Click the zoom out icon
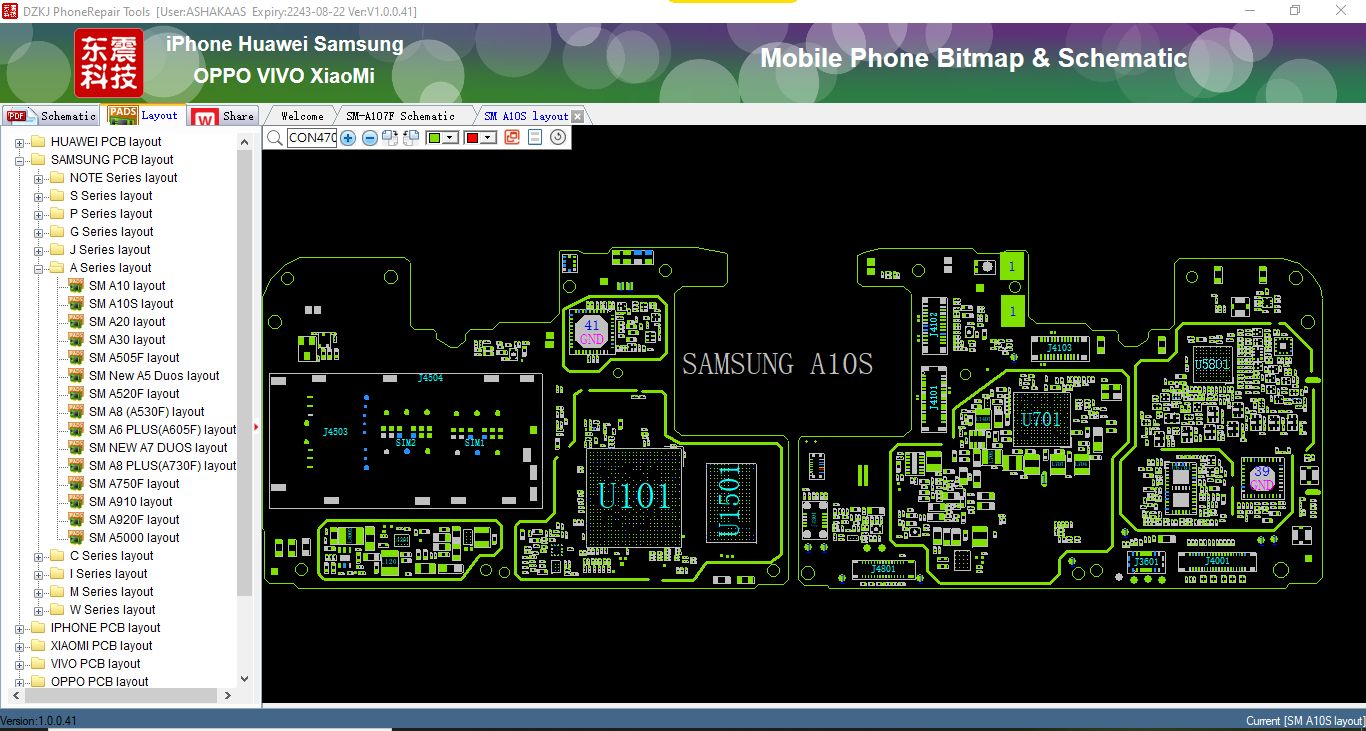This screenshot has height=731, width=1366. (369, 137)
